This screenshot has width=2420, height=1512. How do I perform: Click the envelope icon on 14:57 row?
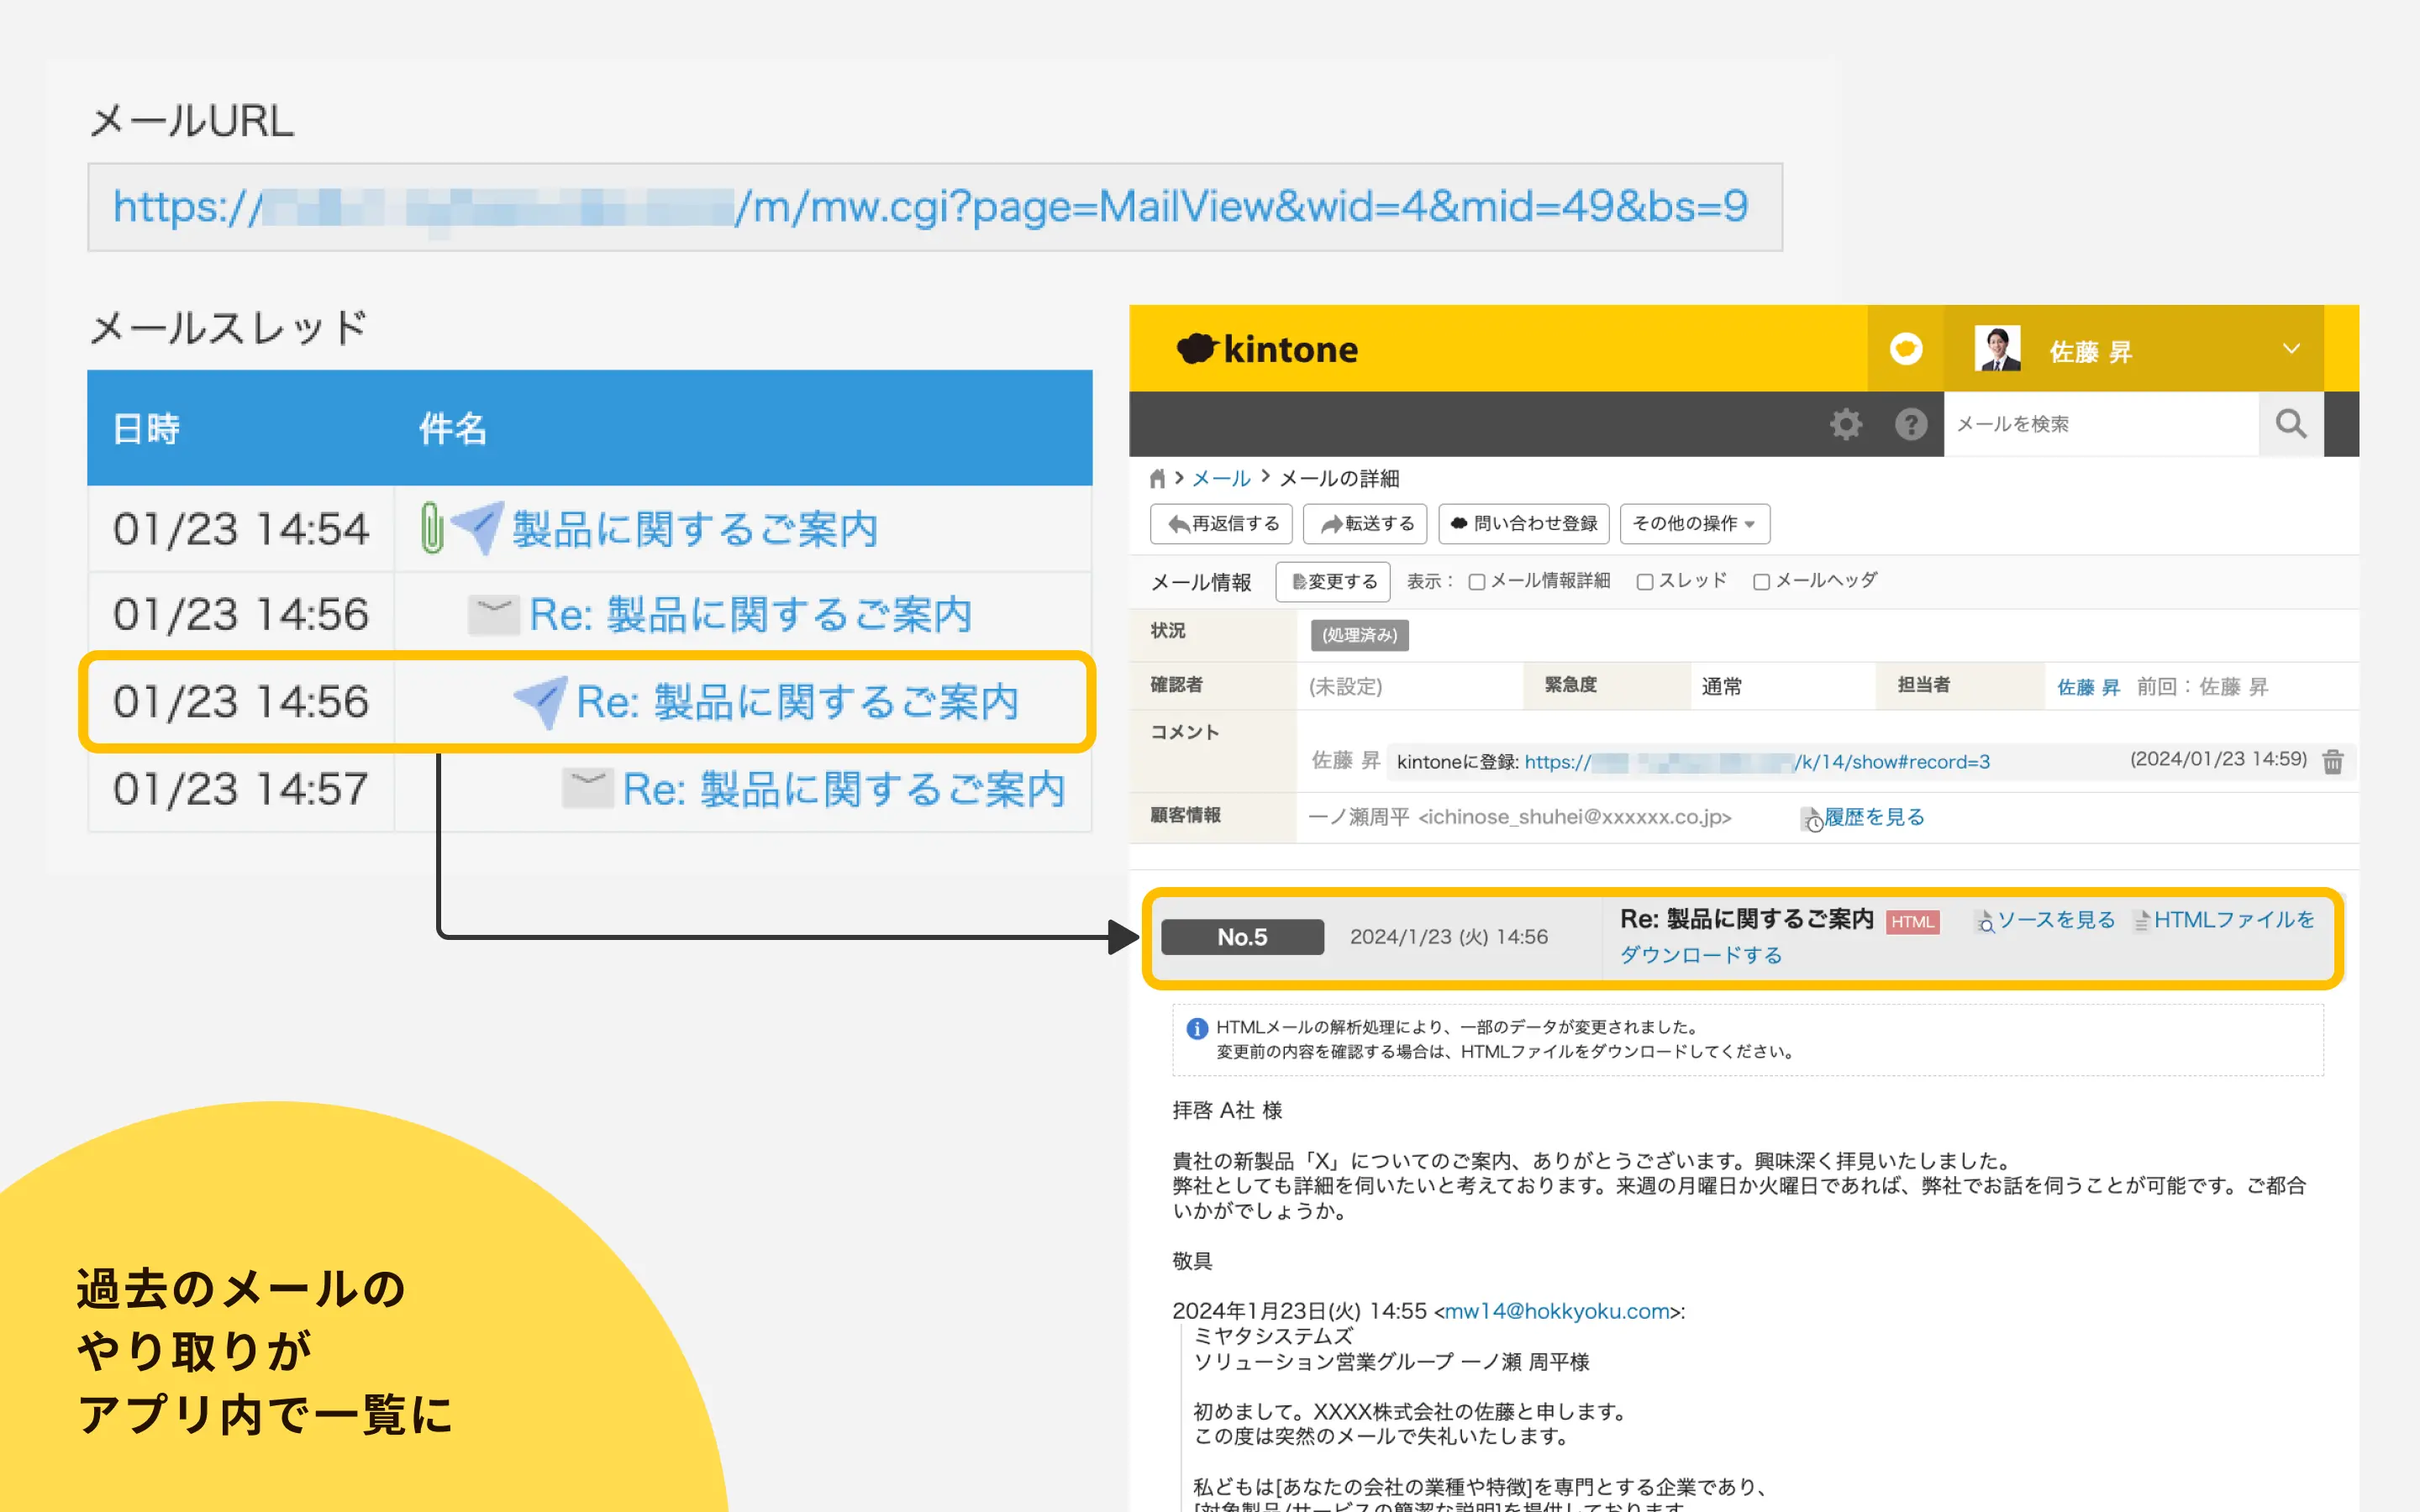[587, 789]
